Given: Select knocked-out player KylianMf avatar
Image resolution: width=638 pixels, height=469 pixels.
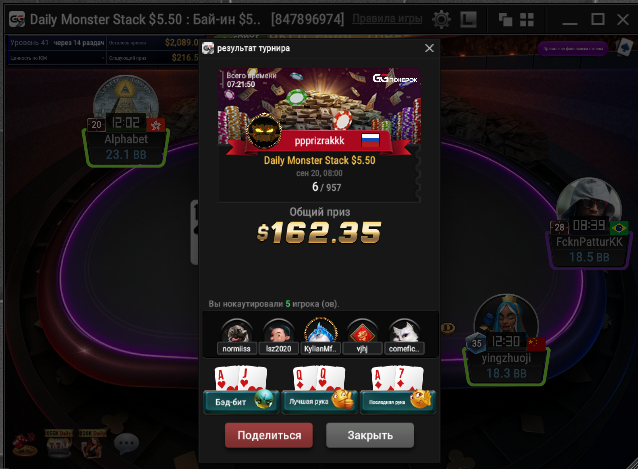Looking at the screenshot, I should pos(320,331).
